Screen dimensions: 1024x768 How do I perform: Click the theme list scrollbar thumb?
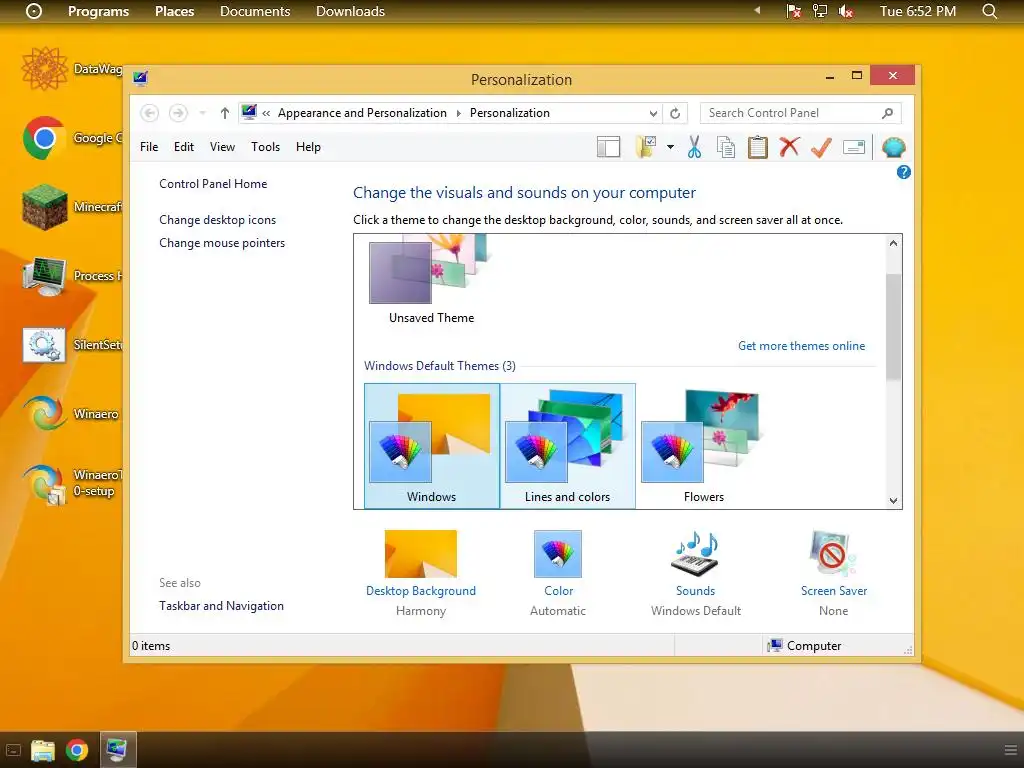pyautogui.click(x=893, y=327)
